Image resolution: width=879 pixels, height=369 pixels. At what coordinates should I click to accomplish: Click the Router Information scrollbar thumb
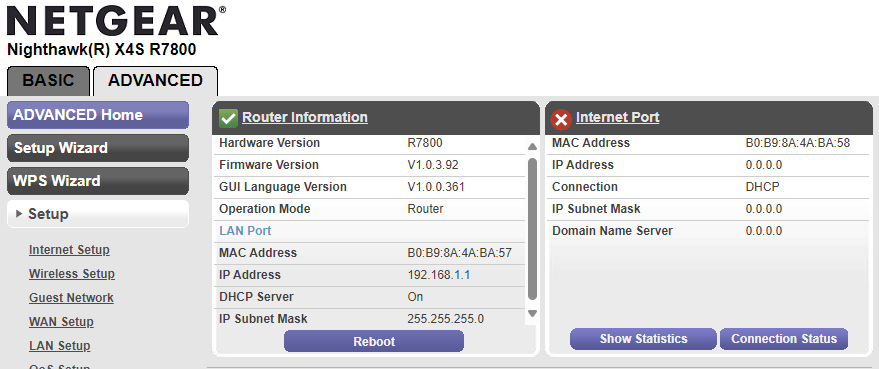[x=532, y=229]
